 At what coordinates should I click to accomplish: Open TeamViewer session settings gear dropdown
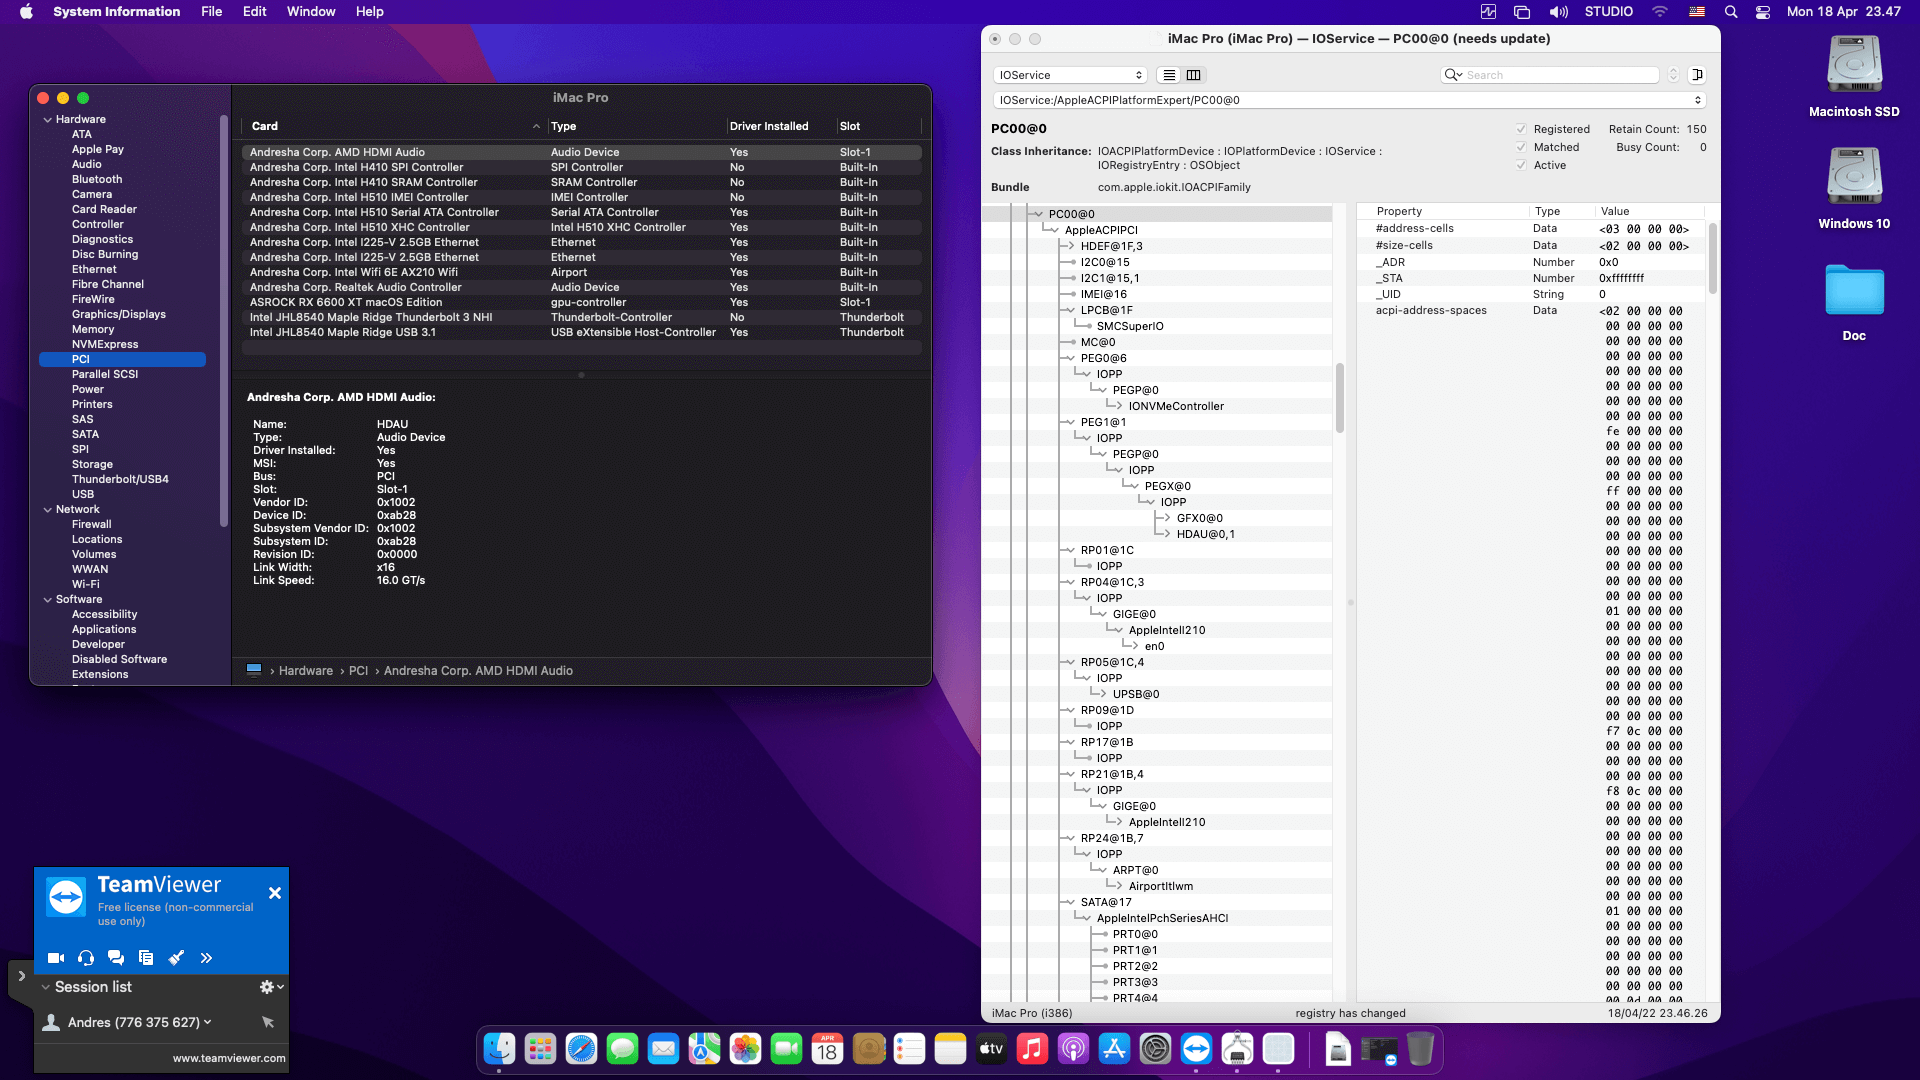pyautogui.click(x=271, y=987)
